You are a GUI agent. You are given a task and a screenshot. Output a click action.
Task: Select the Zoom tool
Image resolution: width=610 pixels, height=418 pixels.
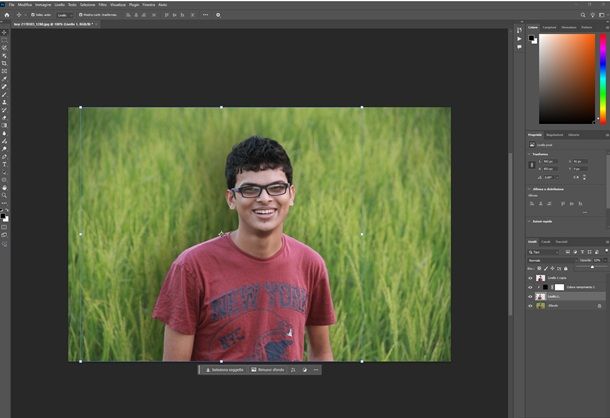4,195
